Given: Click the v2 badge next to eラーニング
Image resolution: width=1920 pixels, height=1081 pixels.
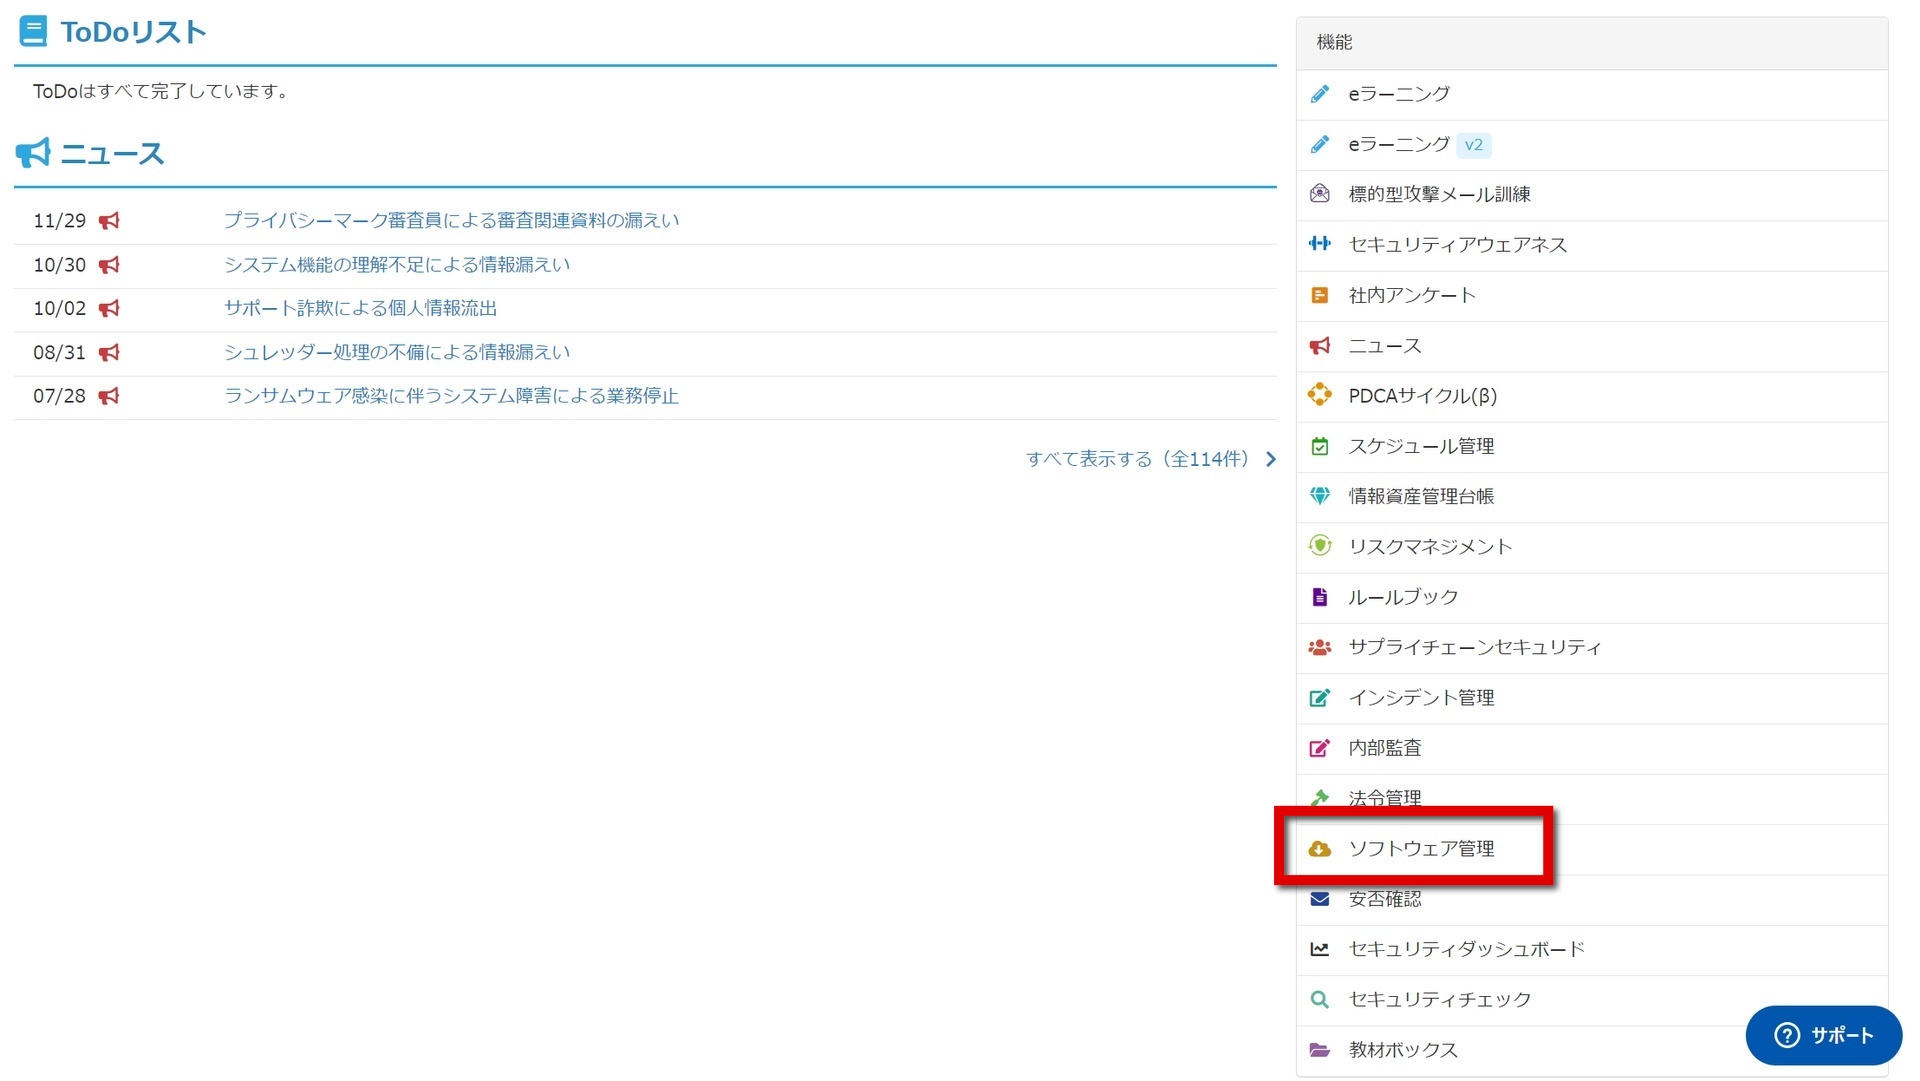Looking at the screenshot, I should click(1474, 145).
